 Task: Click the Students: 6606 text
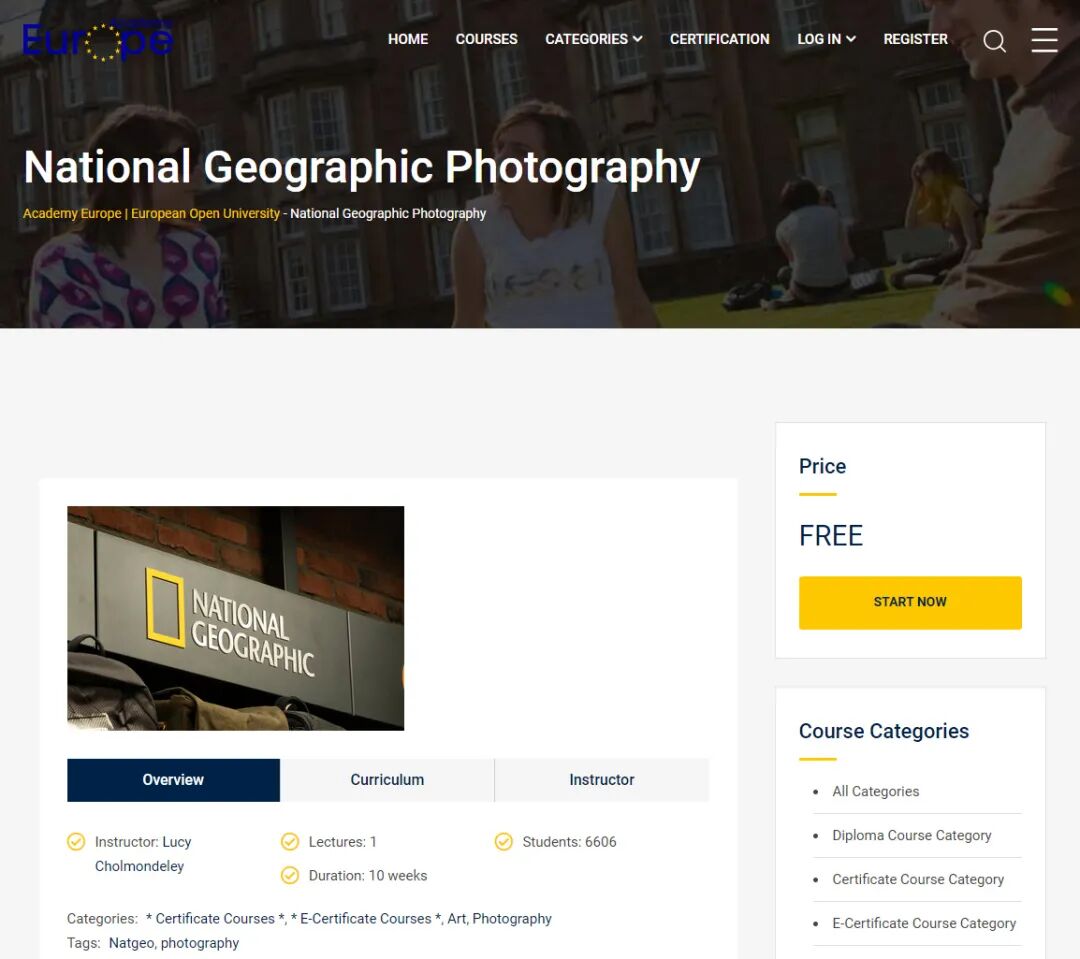pos(569,841)
